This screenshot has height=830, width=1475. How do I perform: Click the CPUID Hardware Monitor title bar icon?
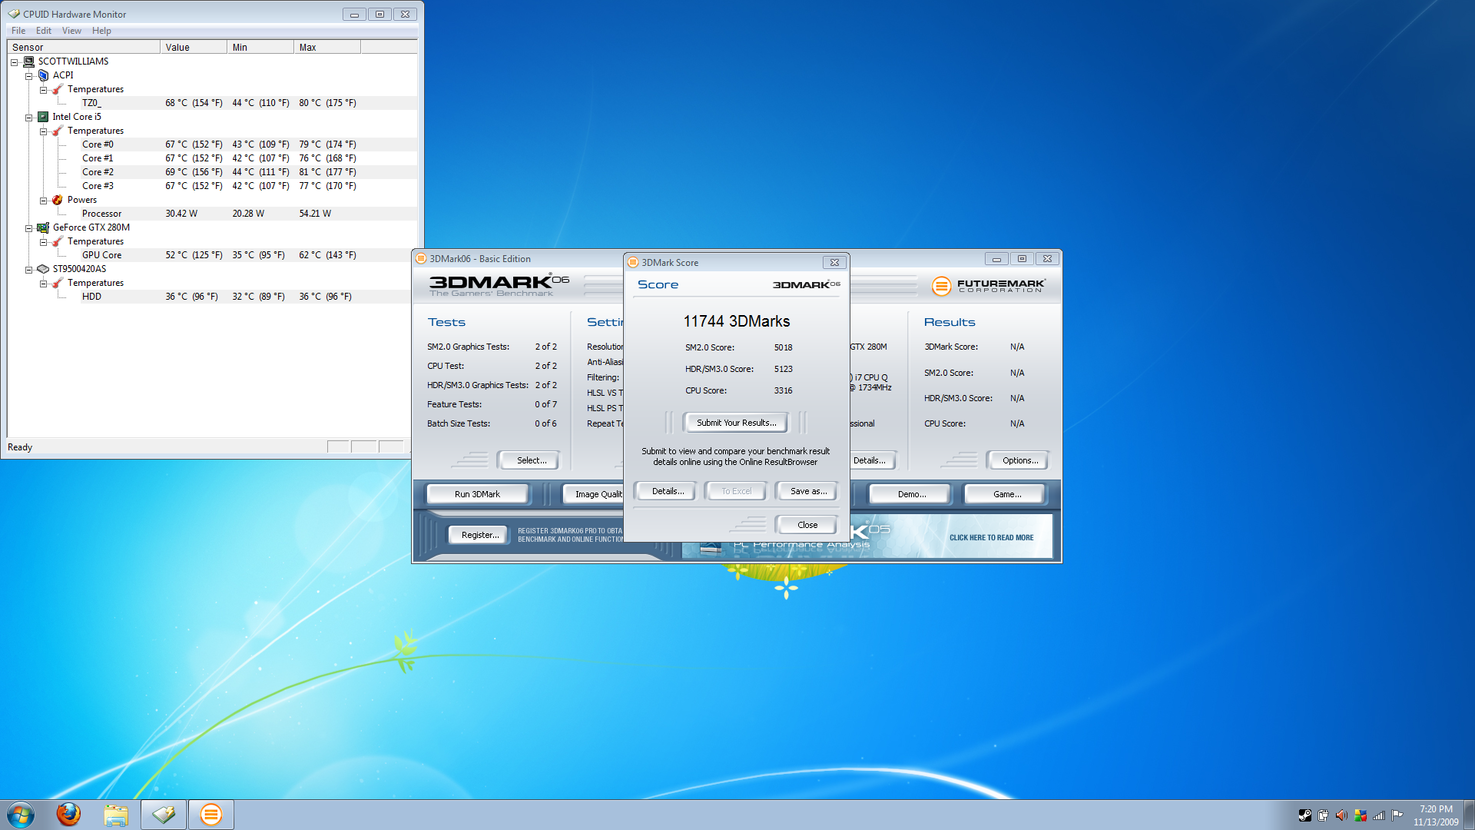(14, 14)
